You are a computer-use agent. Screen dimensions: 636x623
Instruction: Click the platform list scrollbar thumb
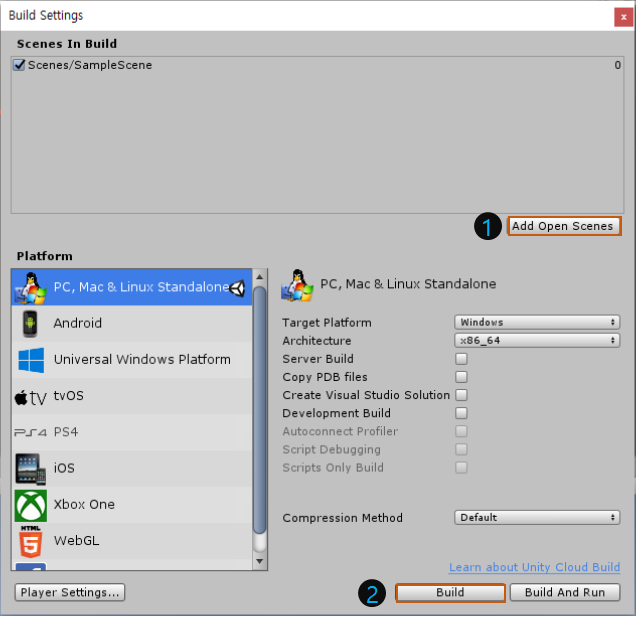coord(260,410)
